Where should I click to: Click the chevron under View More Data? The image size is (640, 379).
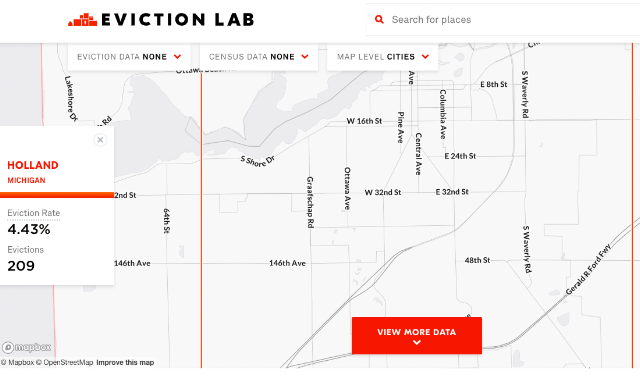coord(417,342)
